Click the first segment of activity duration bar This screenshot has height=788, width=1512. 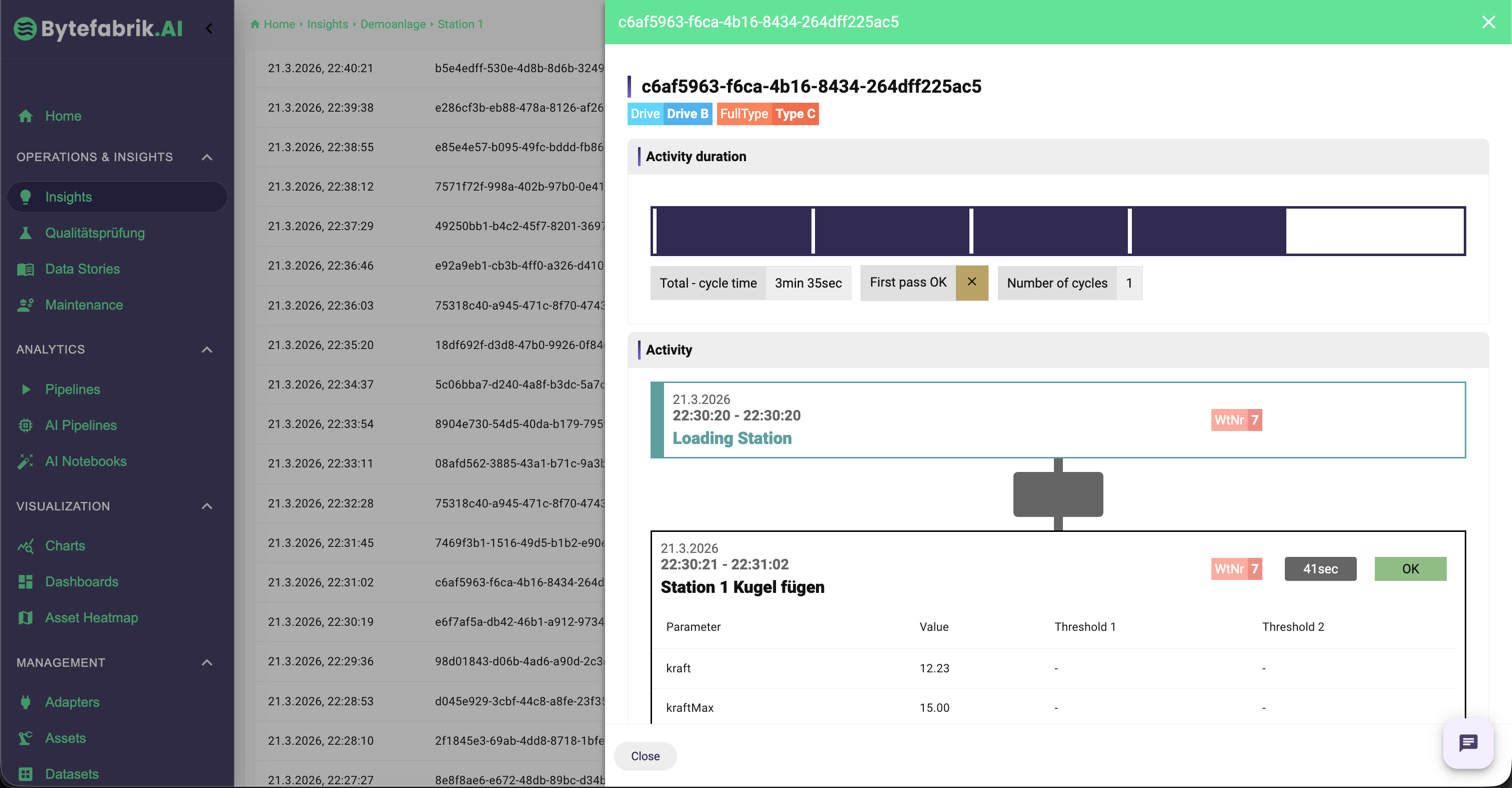pos(733,231)
